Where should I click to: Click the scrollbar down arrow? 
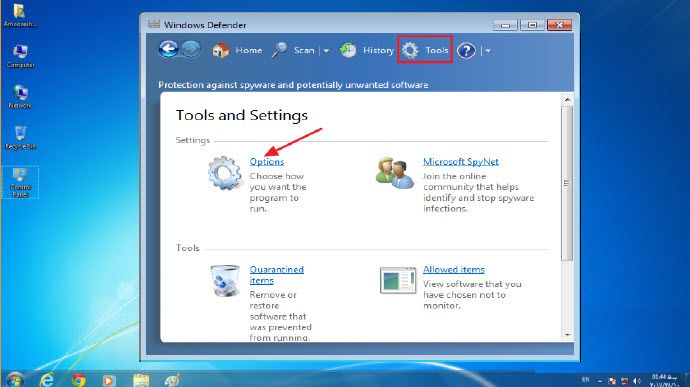tap(567, 335)
